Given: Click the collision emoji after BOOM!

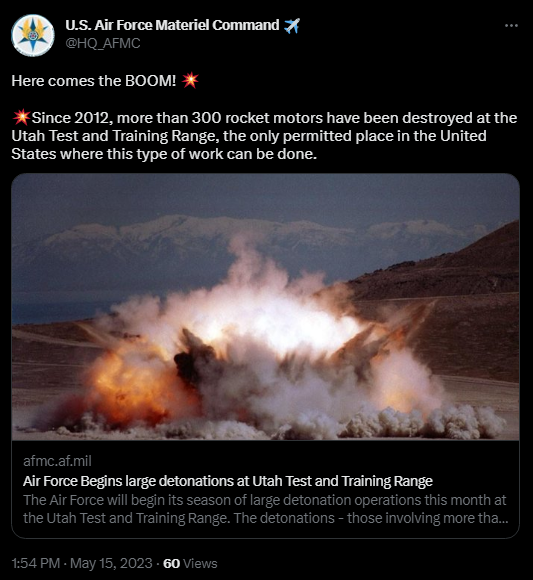Looking at the screenshot, I should coord(190,80).
